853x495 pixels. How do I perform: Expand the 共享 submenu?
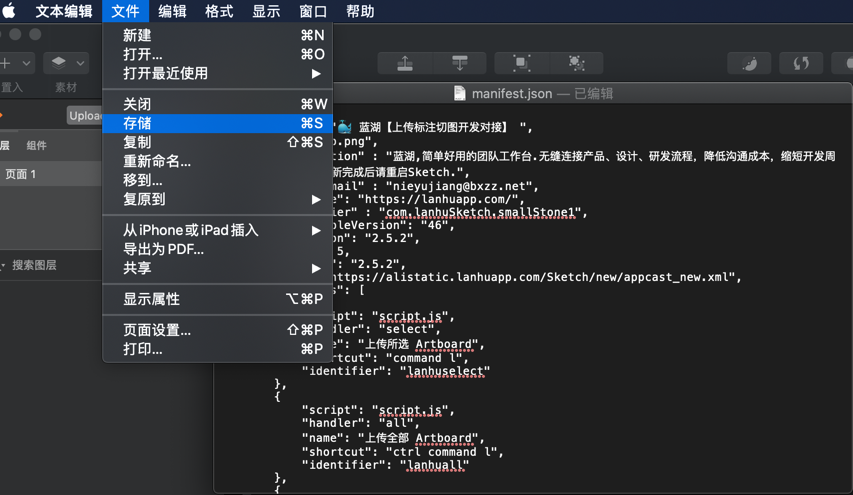[x=217, y=268]
